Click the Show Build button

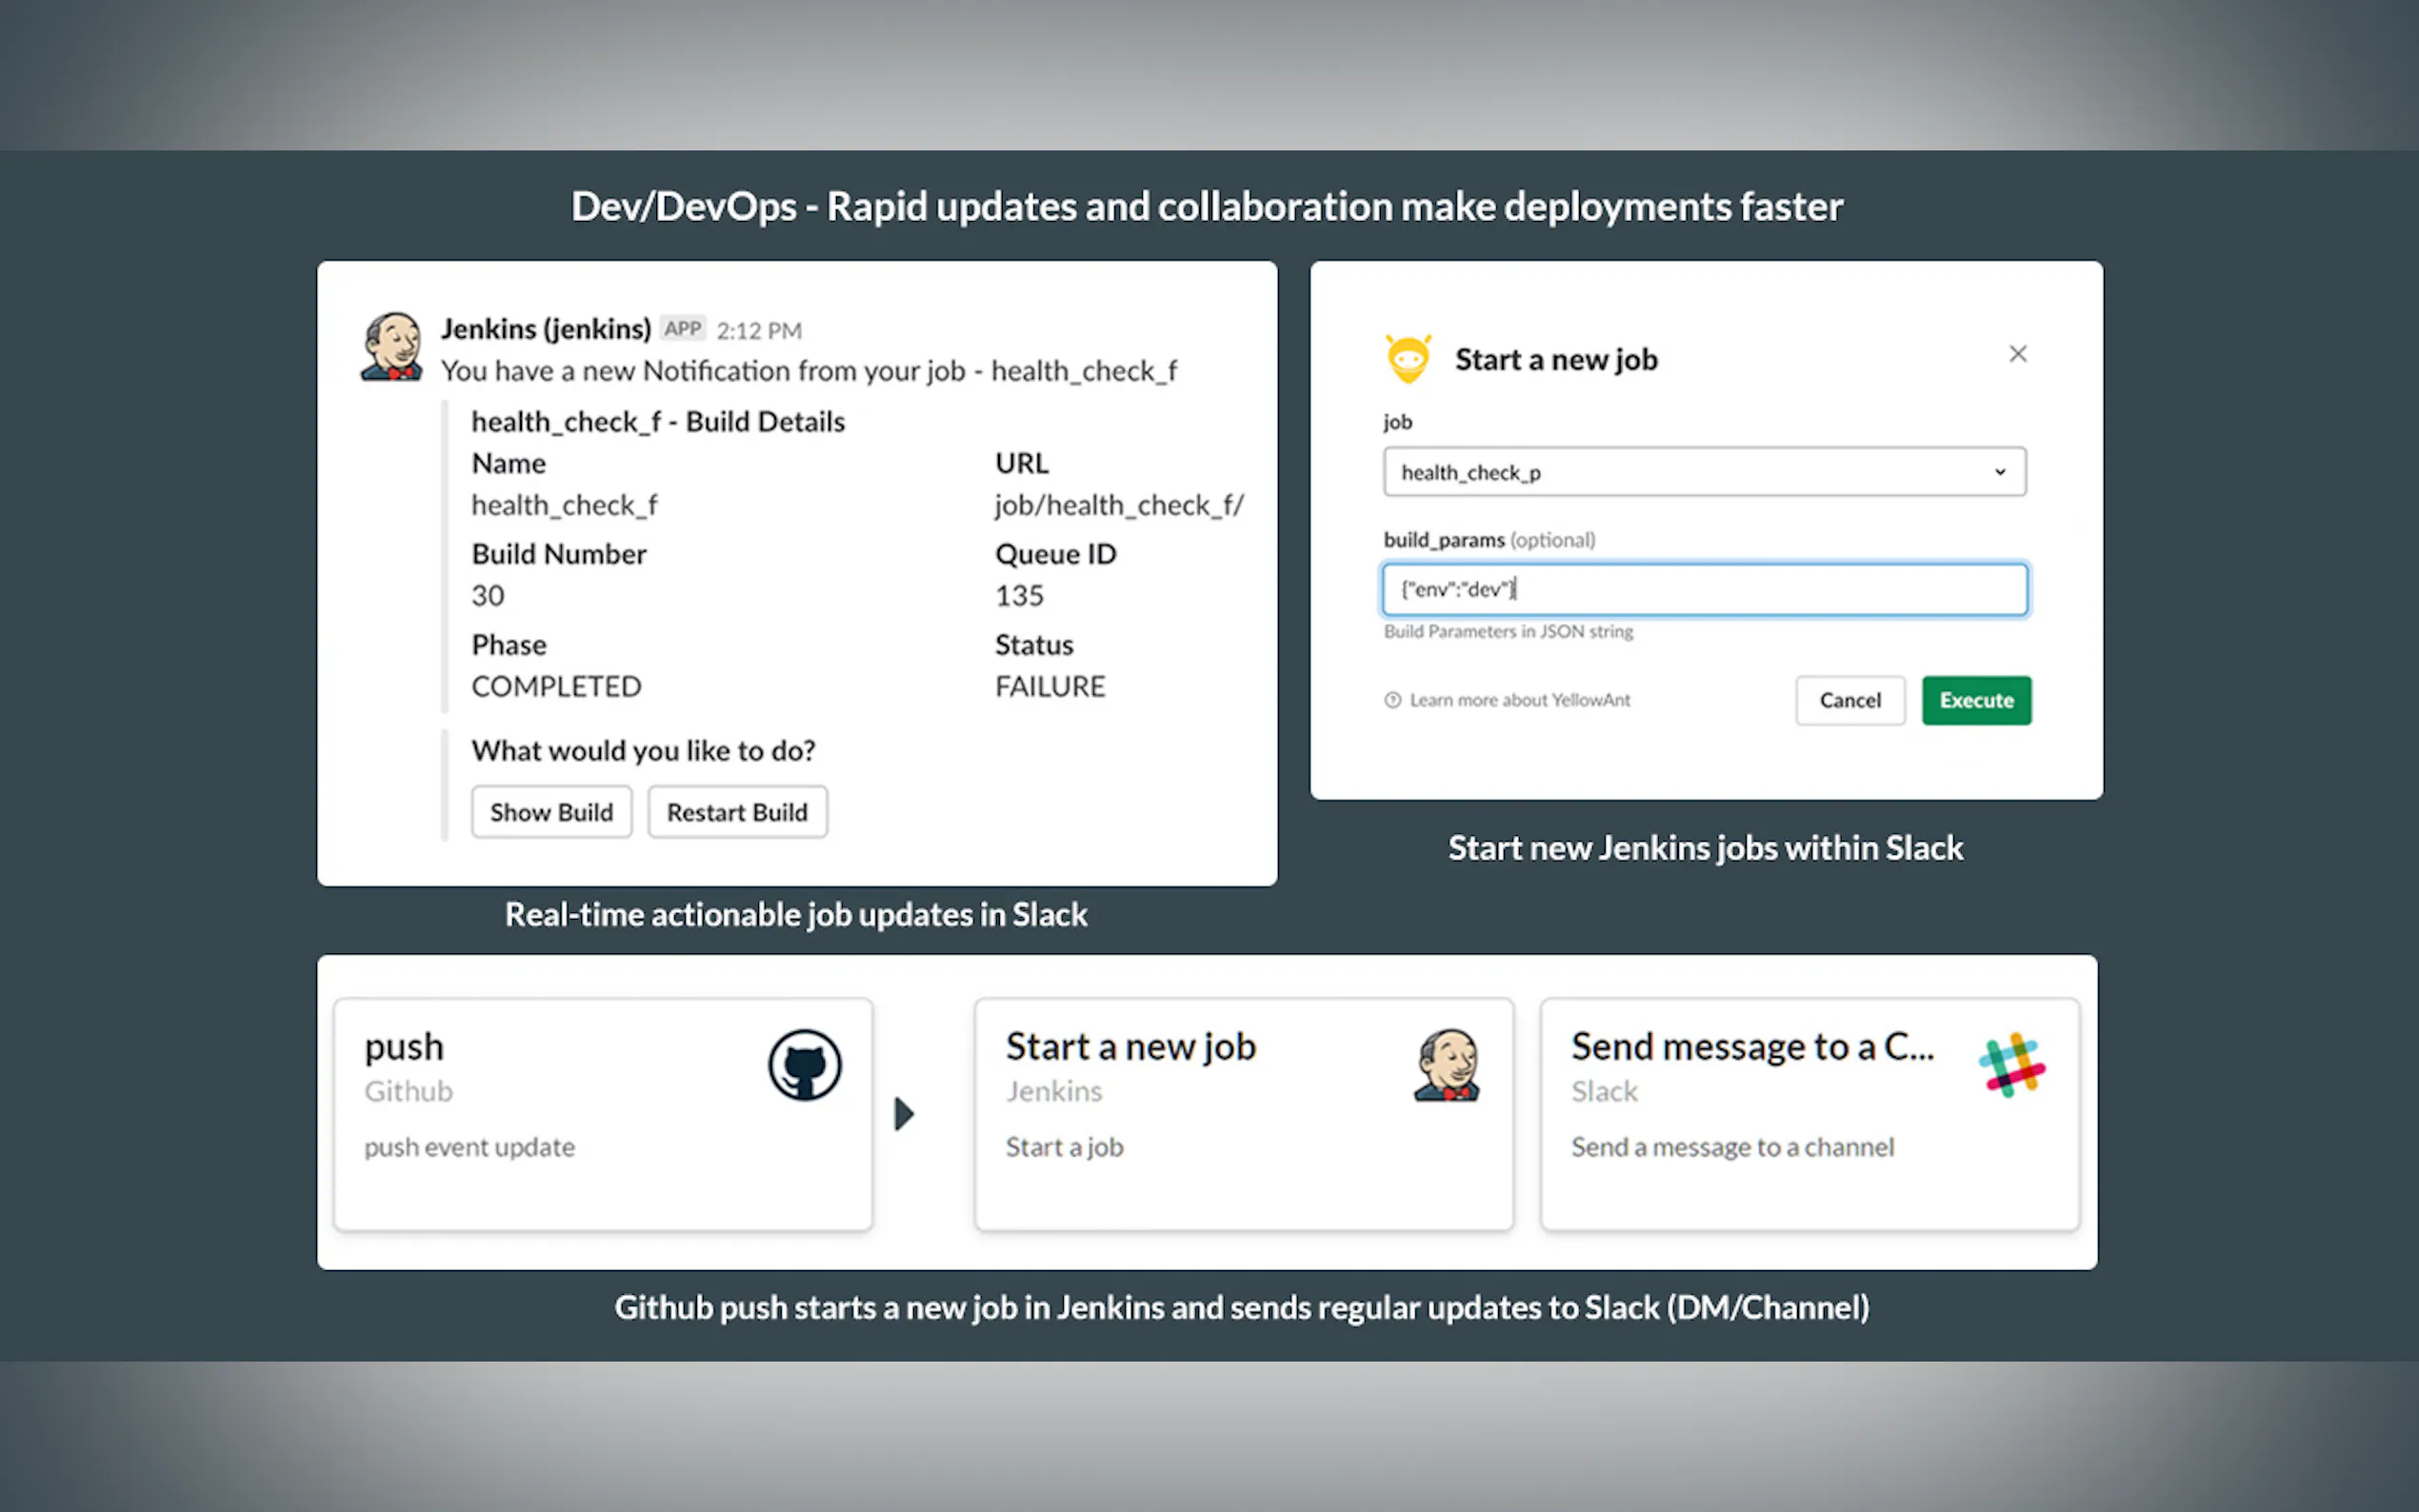coord(551,812)
